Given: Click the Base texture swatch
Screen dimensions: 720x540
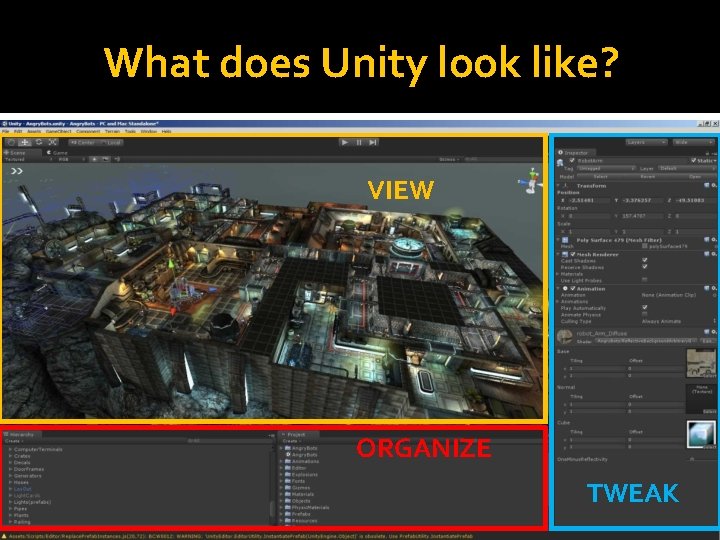Looking at the screenshot, I should pos(701,363).
